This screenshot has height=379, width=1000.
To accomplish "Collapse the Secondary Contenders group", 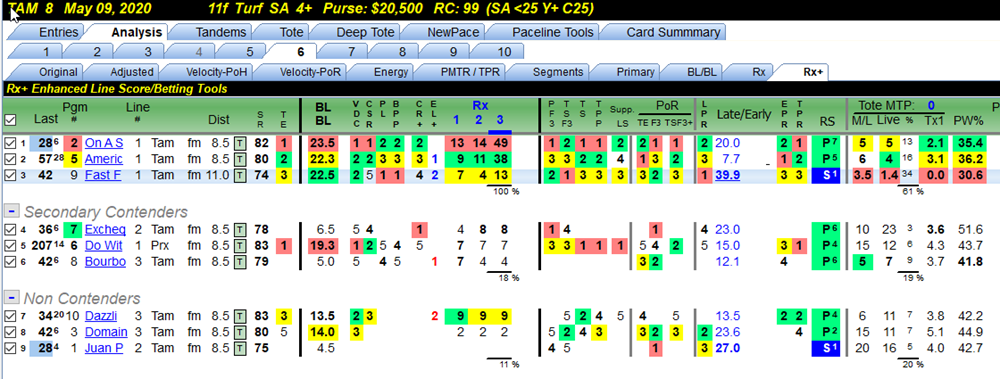I will point(11,212).
